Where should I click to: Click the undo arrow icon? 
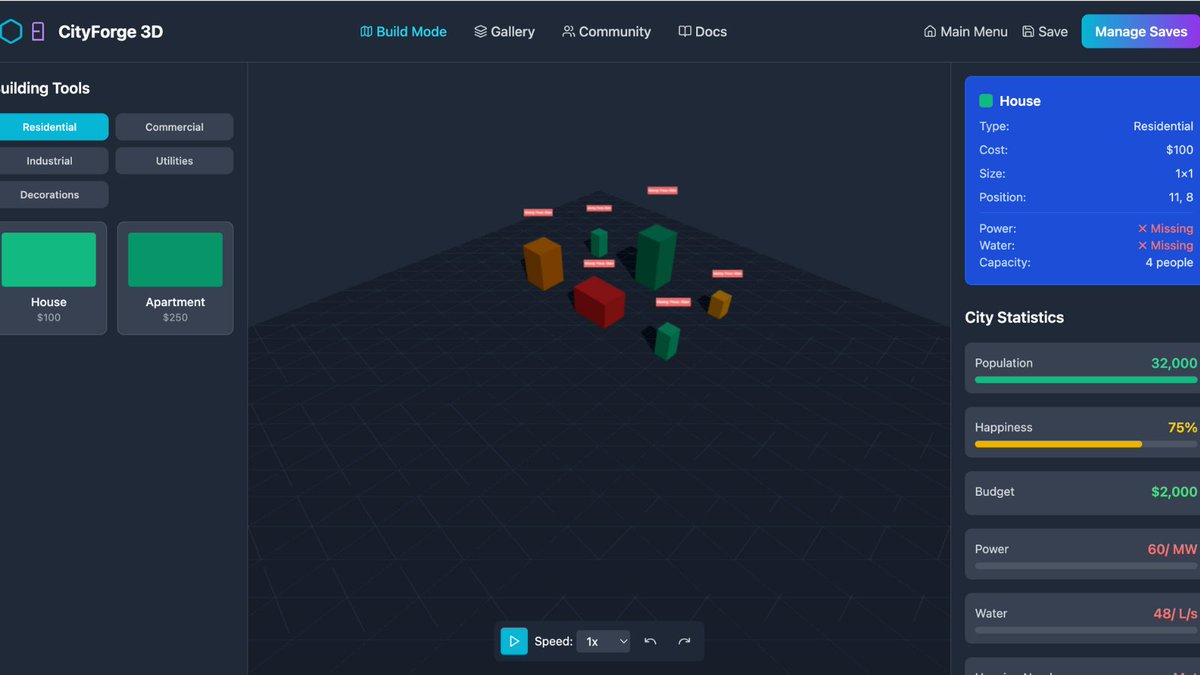coord(650,641)
